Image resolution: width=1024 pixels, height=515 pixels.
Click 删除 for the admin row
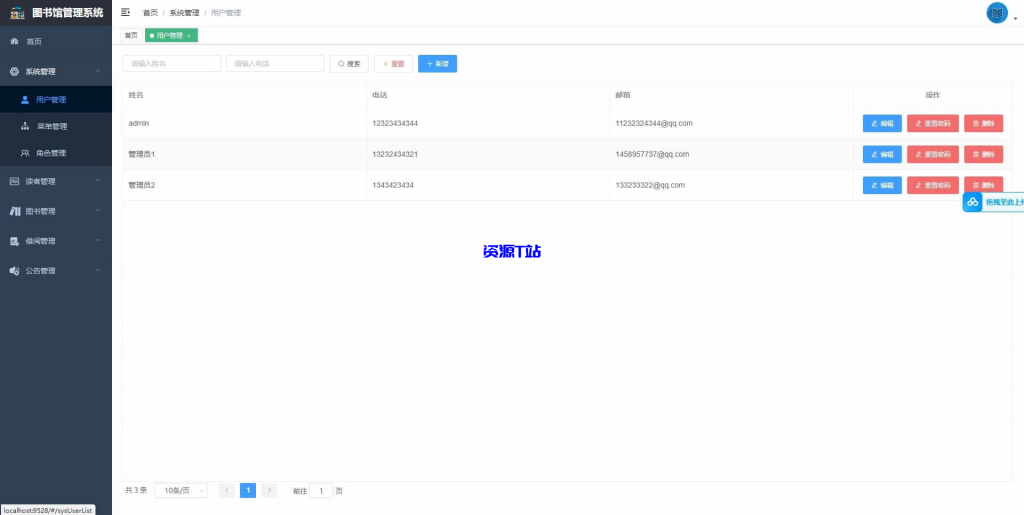984,123
